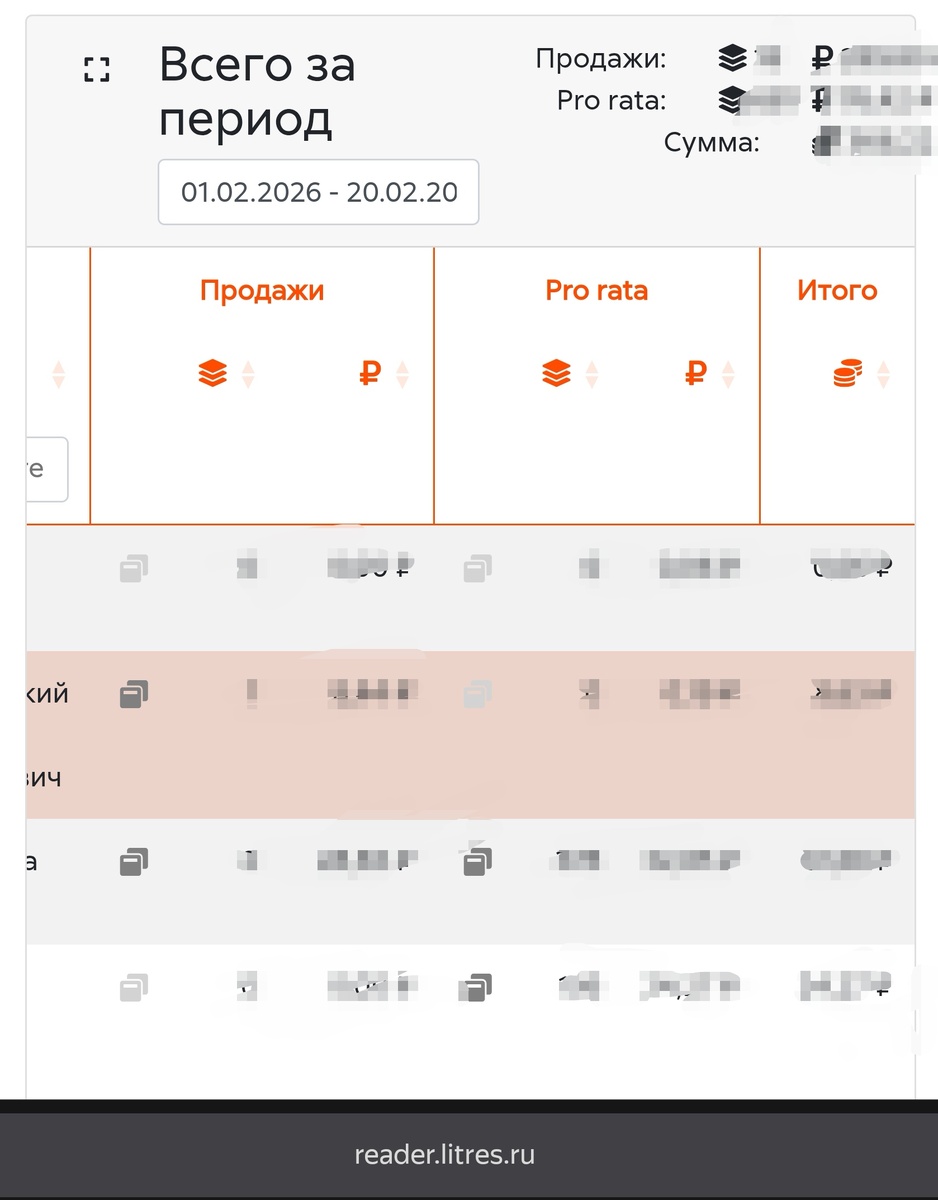Click the stacked layers icon under the Pro rata header
The width and height of the screenshot is (938, 1200).
pos(557,372)
